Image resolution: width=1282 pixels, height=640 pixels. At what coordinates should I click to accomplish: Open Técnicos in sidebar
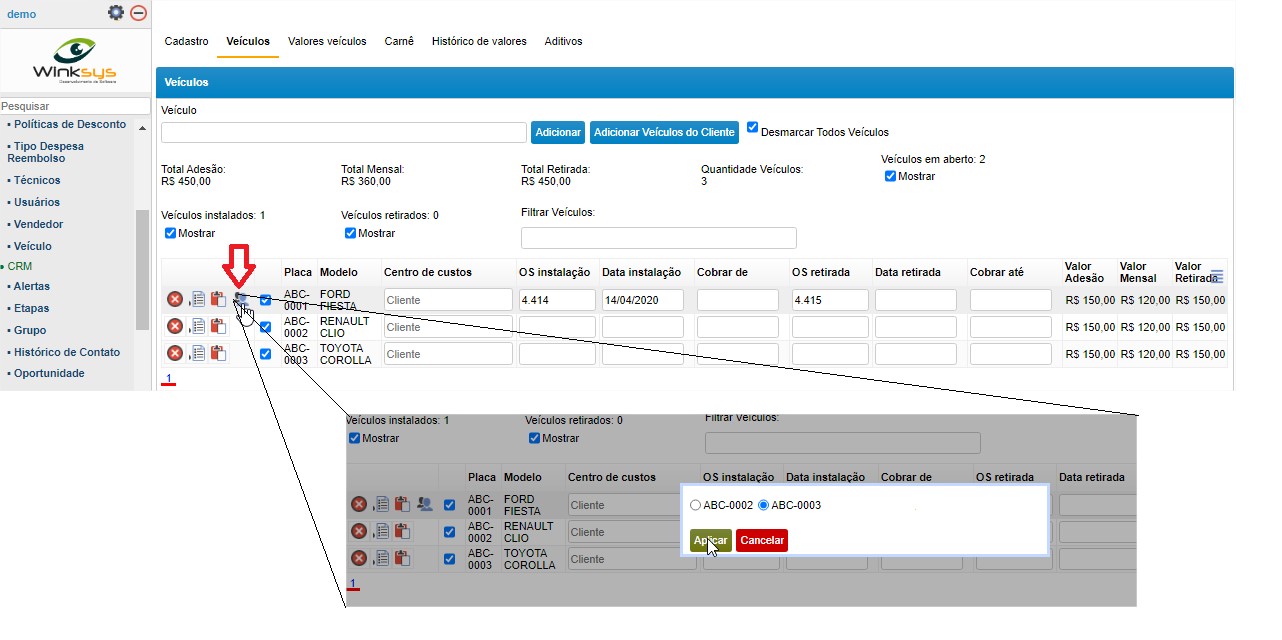[x=37, y=180]
